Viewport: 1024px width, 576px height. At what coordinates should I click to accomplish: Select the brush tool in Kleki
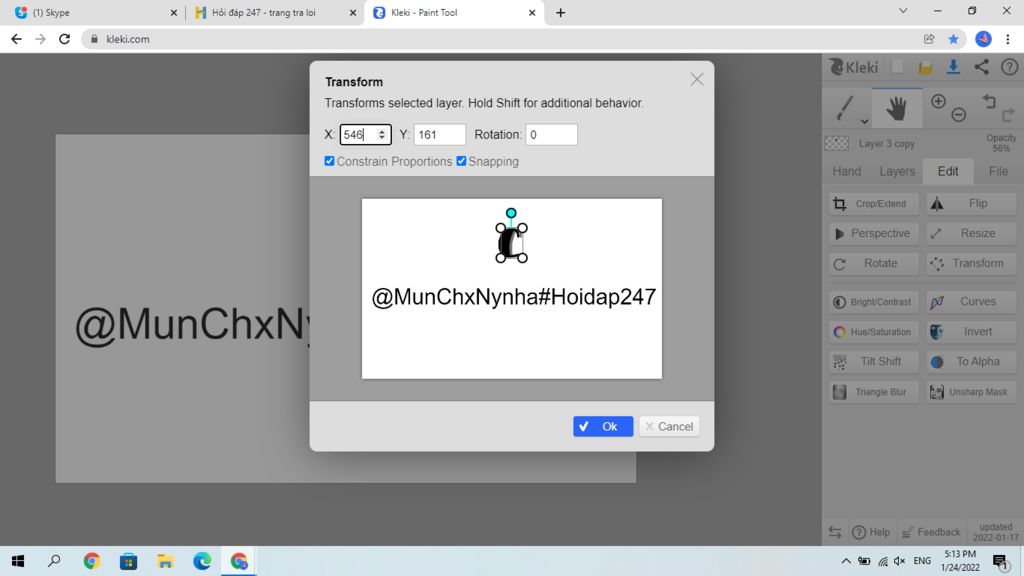tap(844, 108)
